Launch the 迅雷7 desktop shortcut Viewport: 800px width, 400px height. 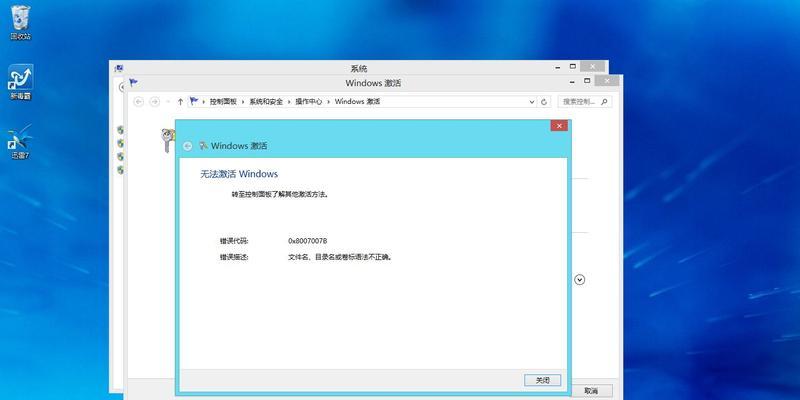(x=20, y=141)
